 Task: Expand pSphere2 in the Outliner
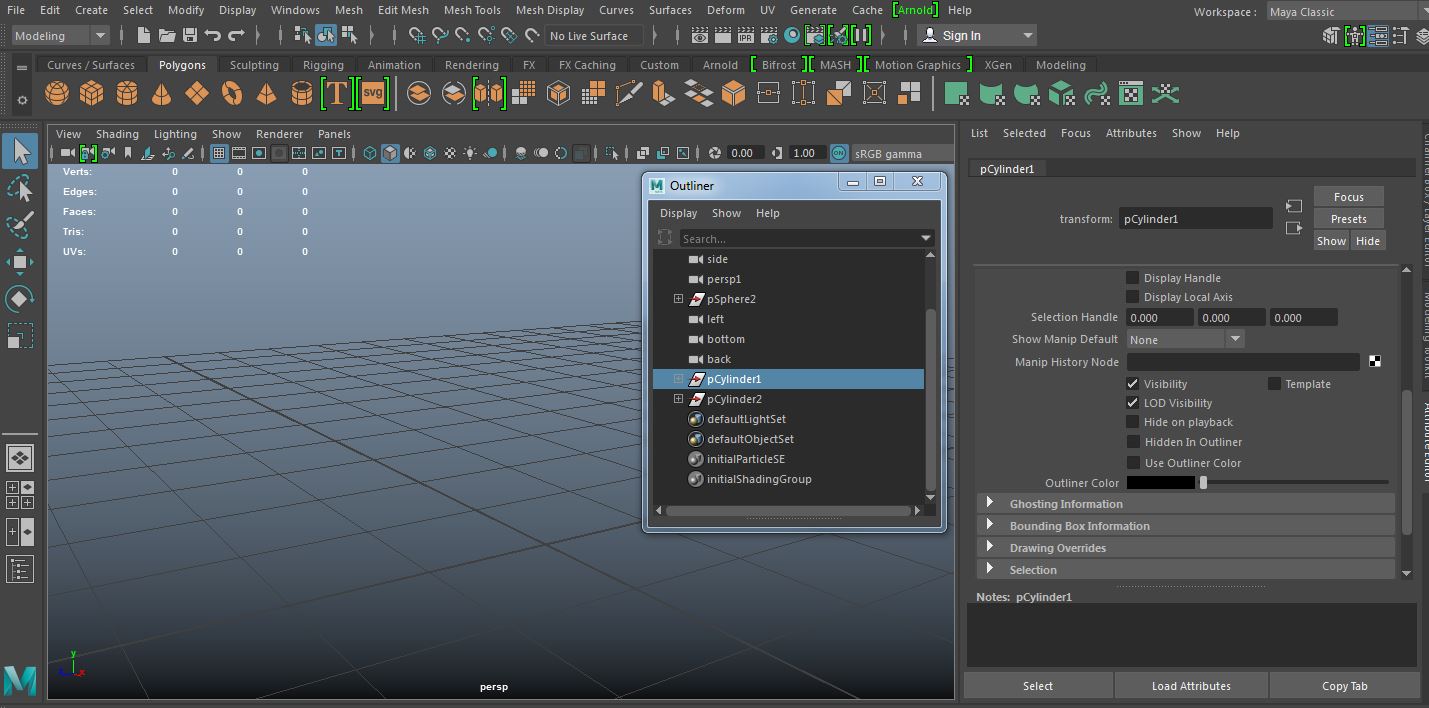tap(678, 299)
